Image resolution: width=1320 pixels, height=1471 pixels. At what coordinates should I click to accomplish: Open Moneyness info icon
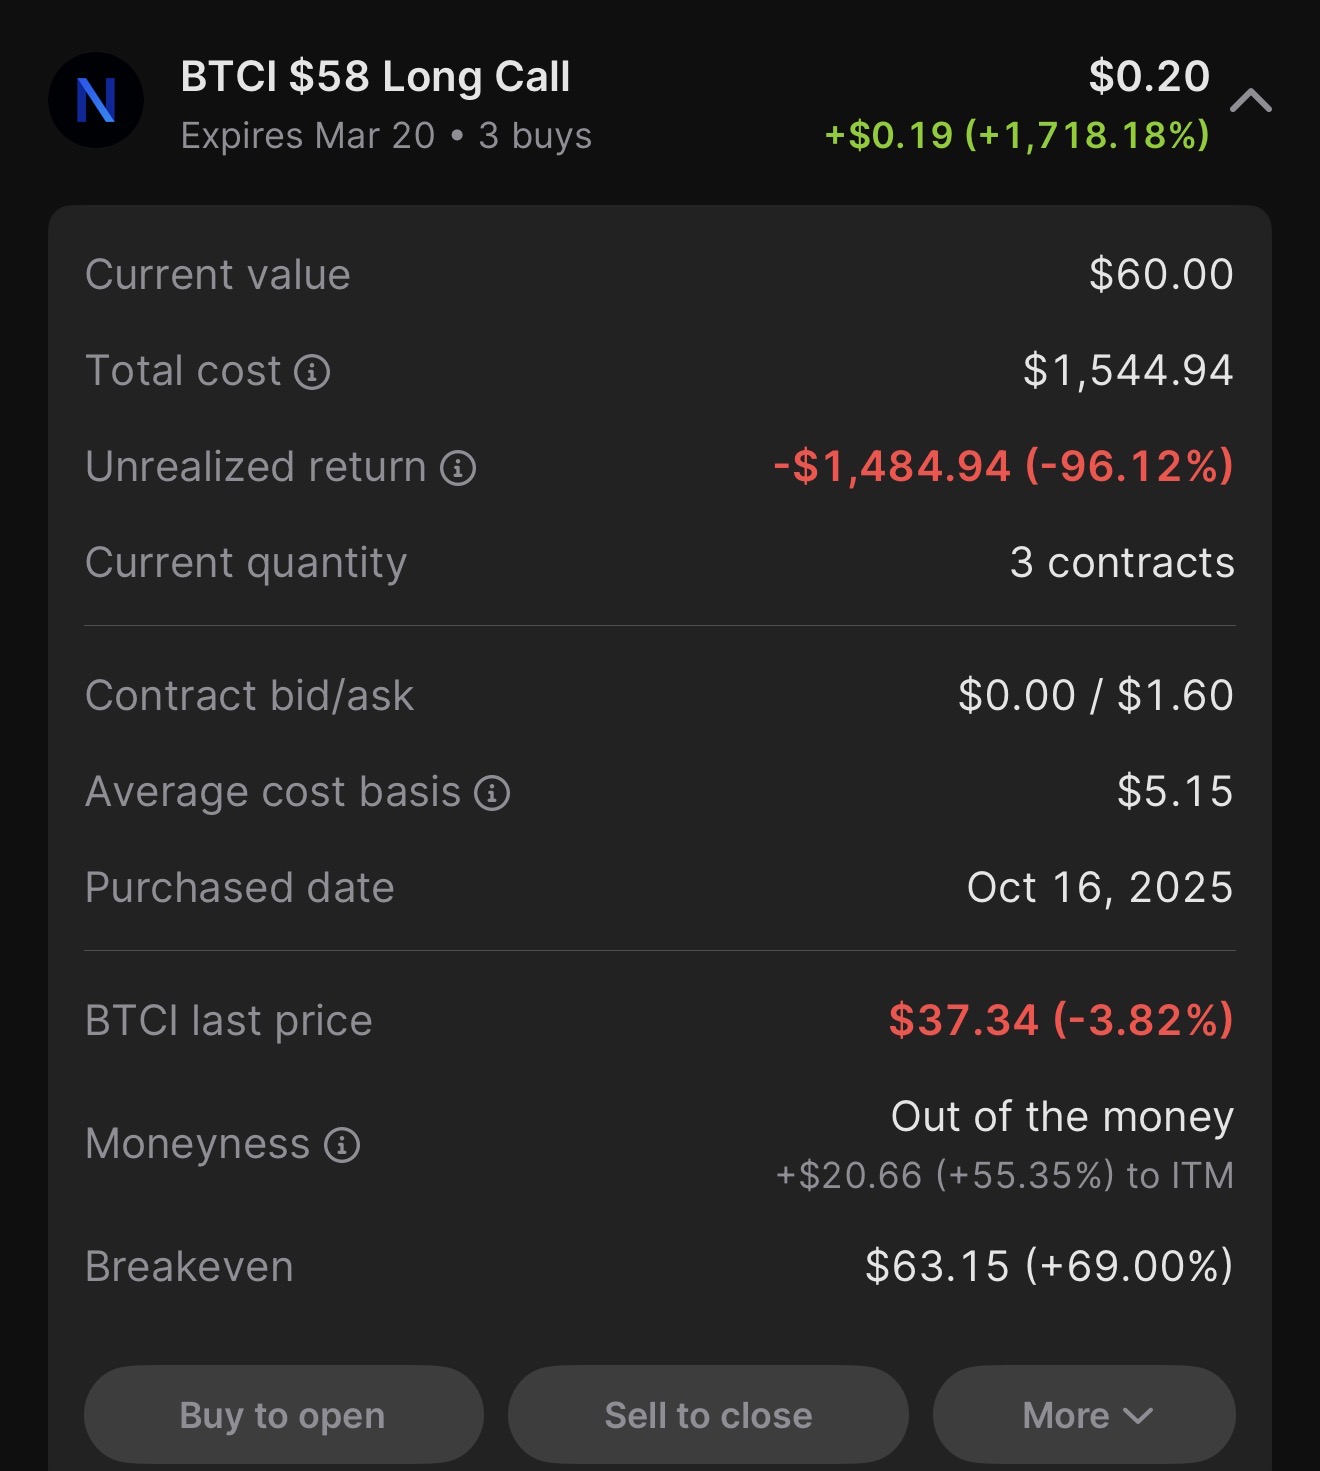[342, 1145]
